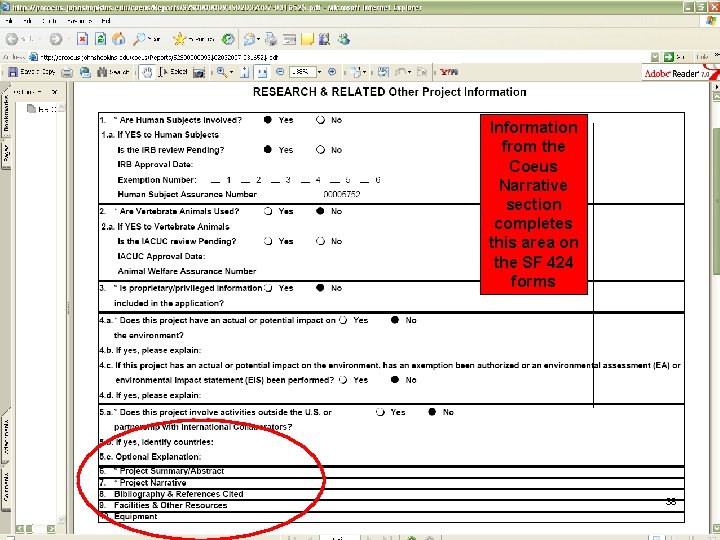Click the Adobe Reader Search binoculars
Screen dimensions: 720x540
click(x=113, y=72)
